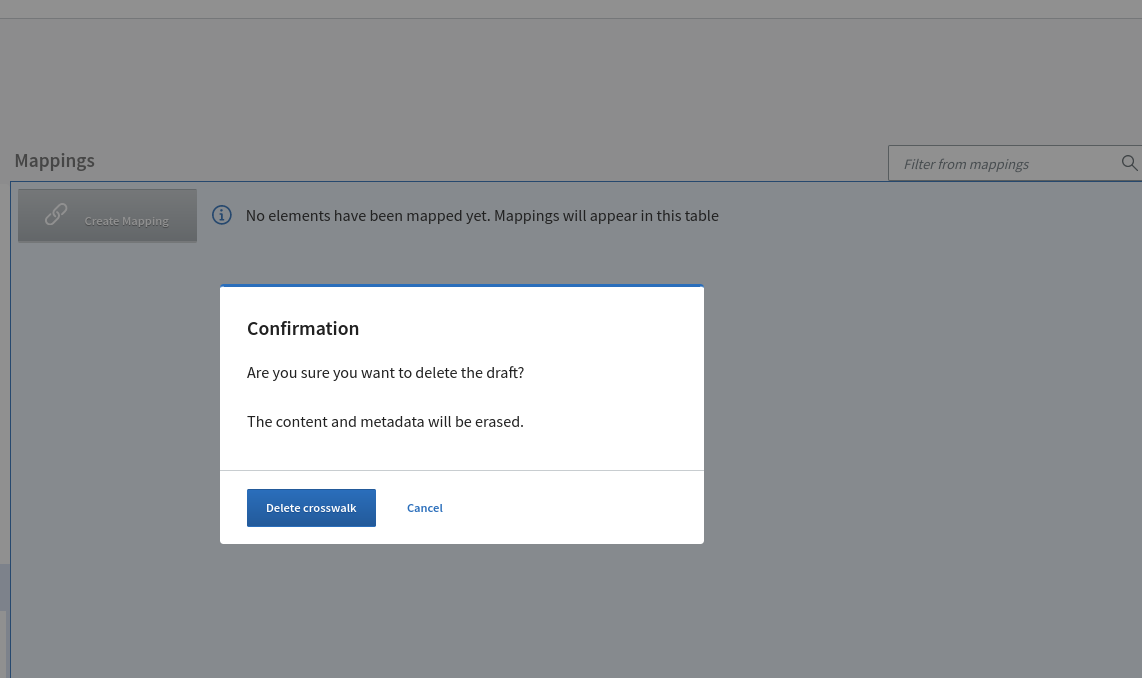Click the blank grey area above the Mappings heading
Screen dimensions: 1142x678
pyautogui.click(x=571, y=80)
